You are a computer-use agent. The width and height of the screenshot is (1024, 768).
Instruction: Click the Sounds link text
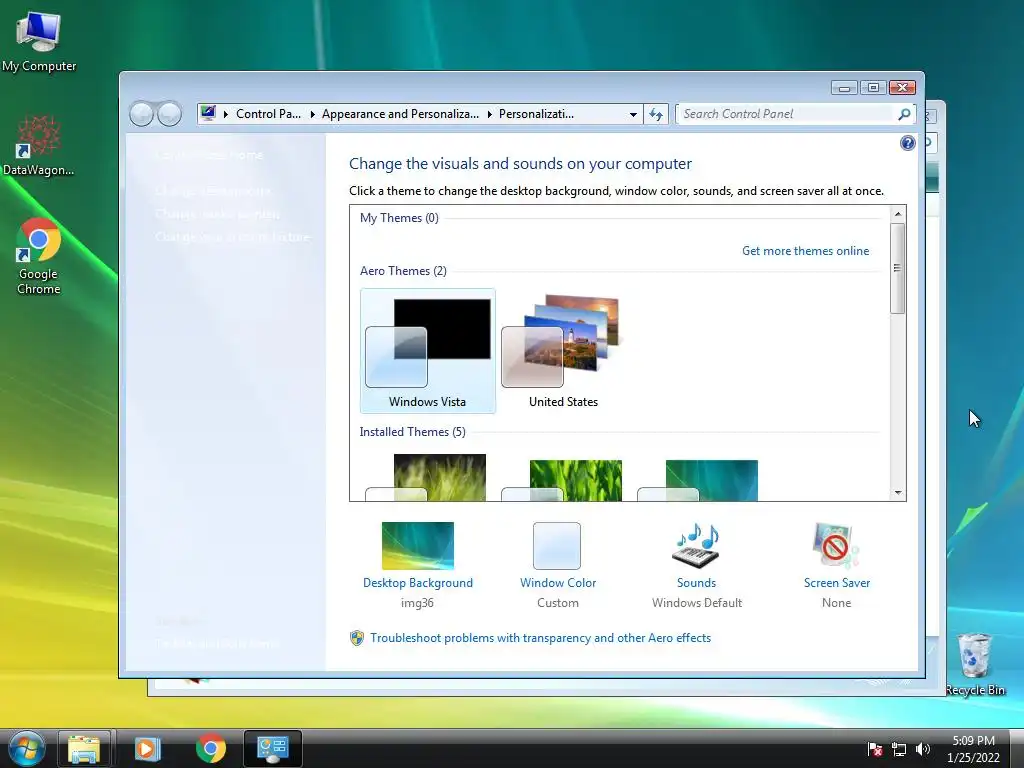[x=696, y=583]
